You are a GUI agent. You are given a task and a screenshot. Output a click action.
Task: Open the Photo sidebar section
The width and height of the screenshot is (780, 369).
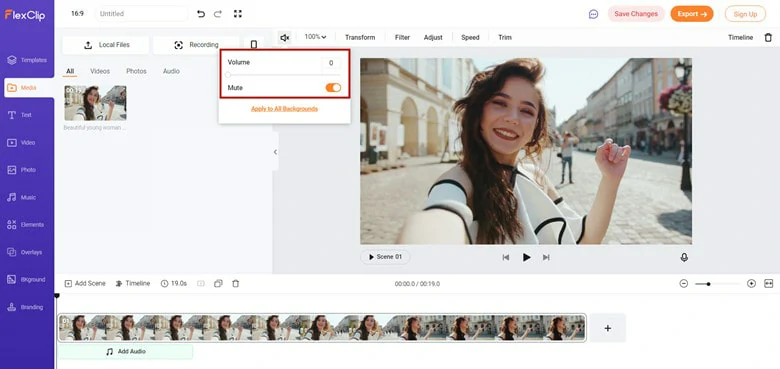[22, 170]
